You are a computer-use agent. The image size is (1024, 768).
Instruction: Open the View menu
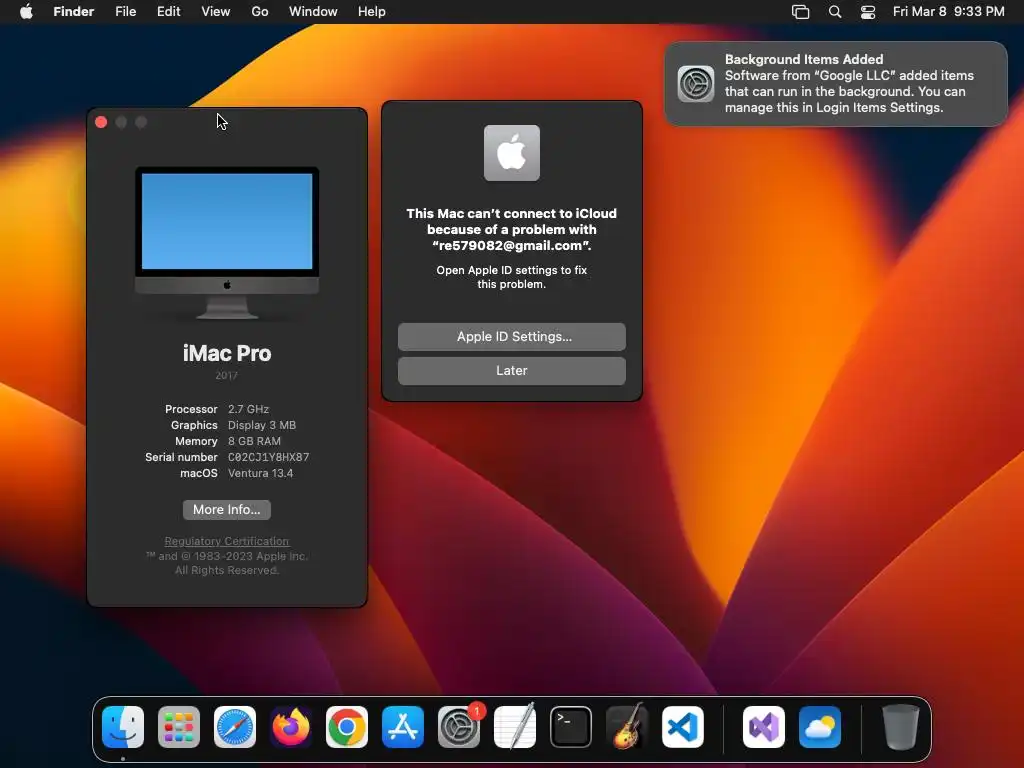click(x=216, y=12)
